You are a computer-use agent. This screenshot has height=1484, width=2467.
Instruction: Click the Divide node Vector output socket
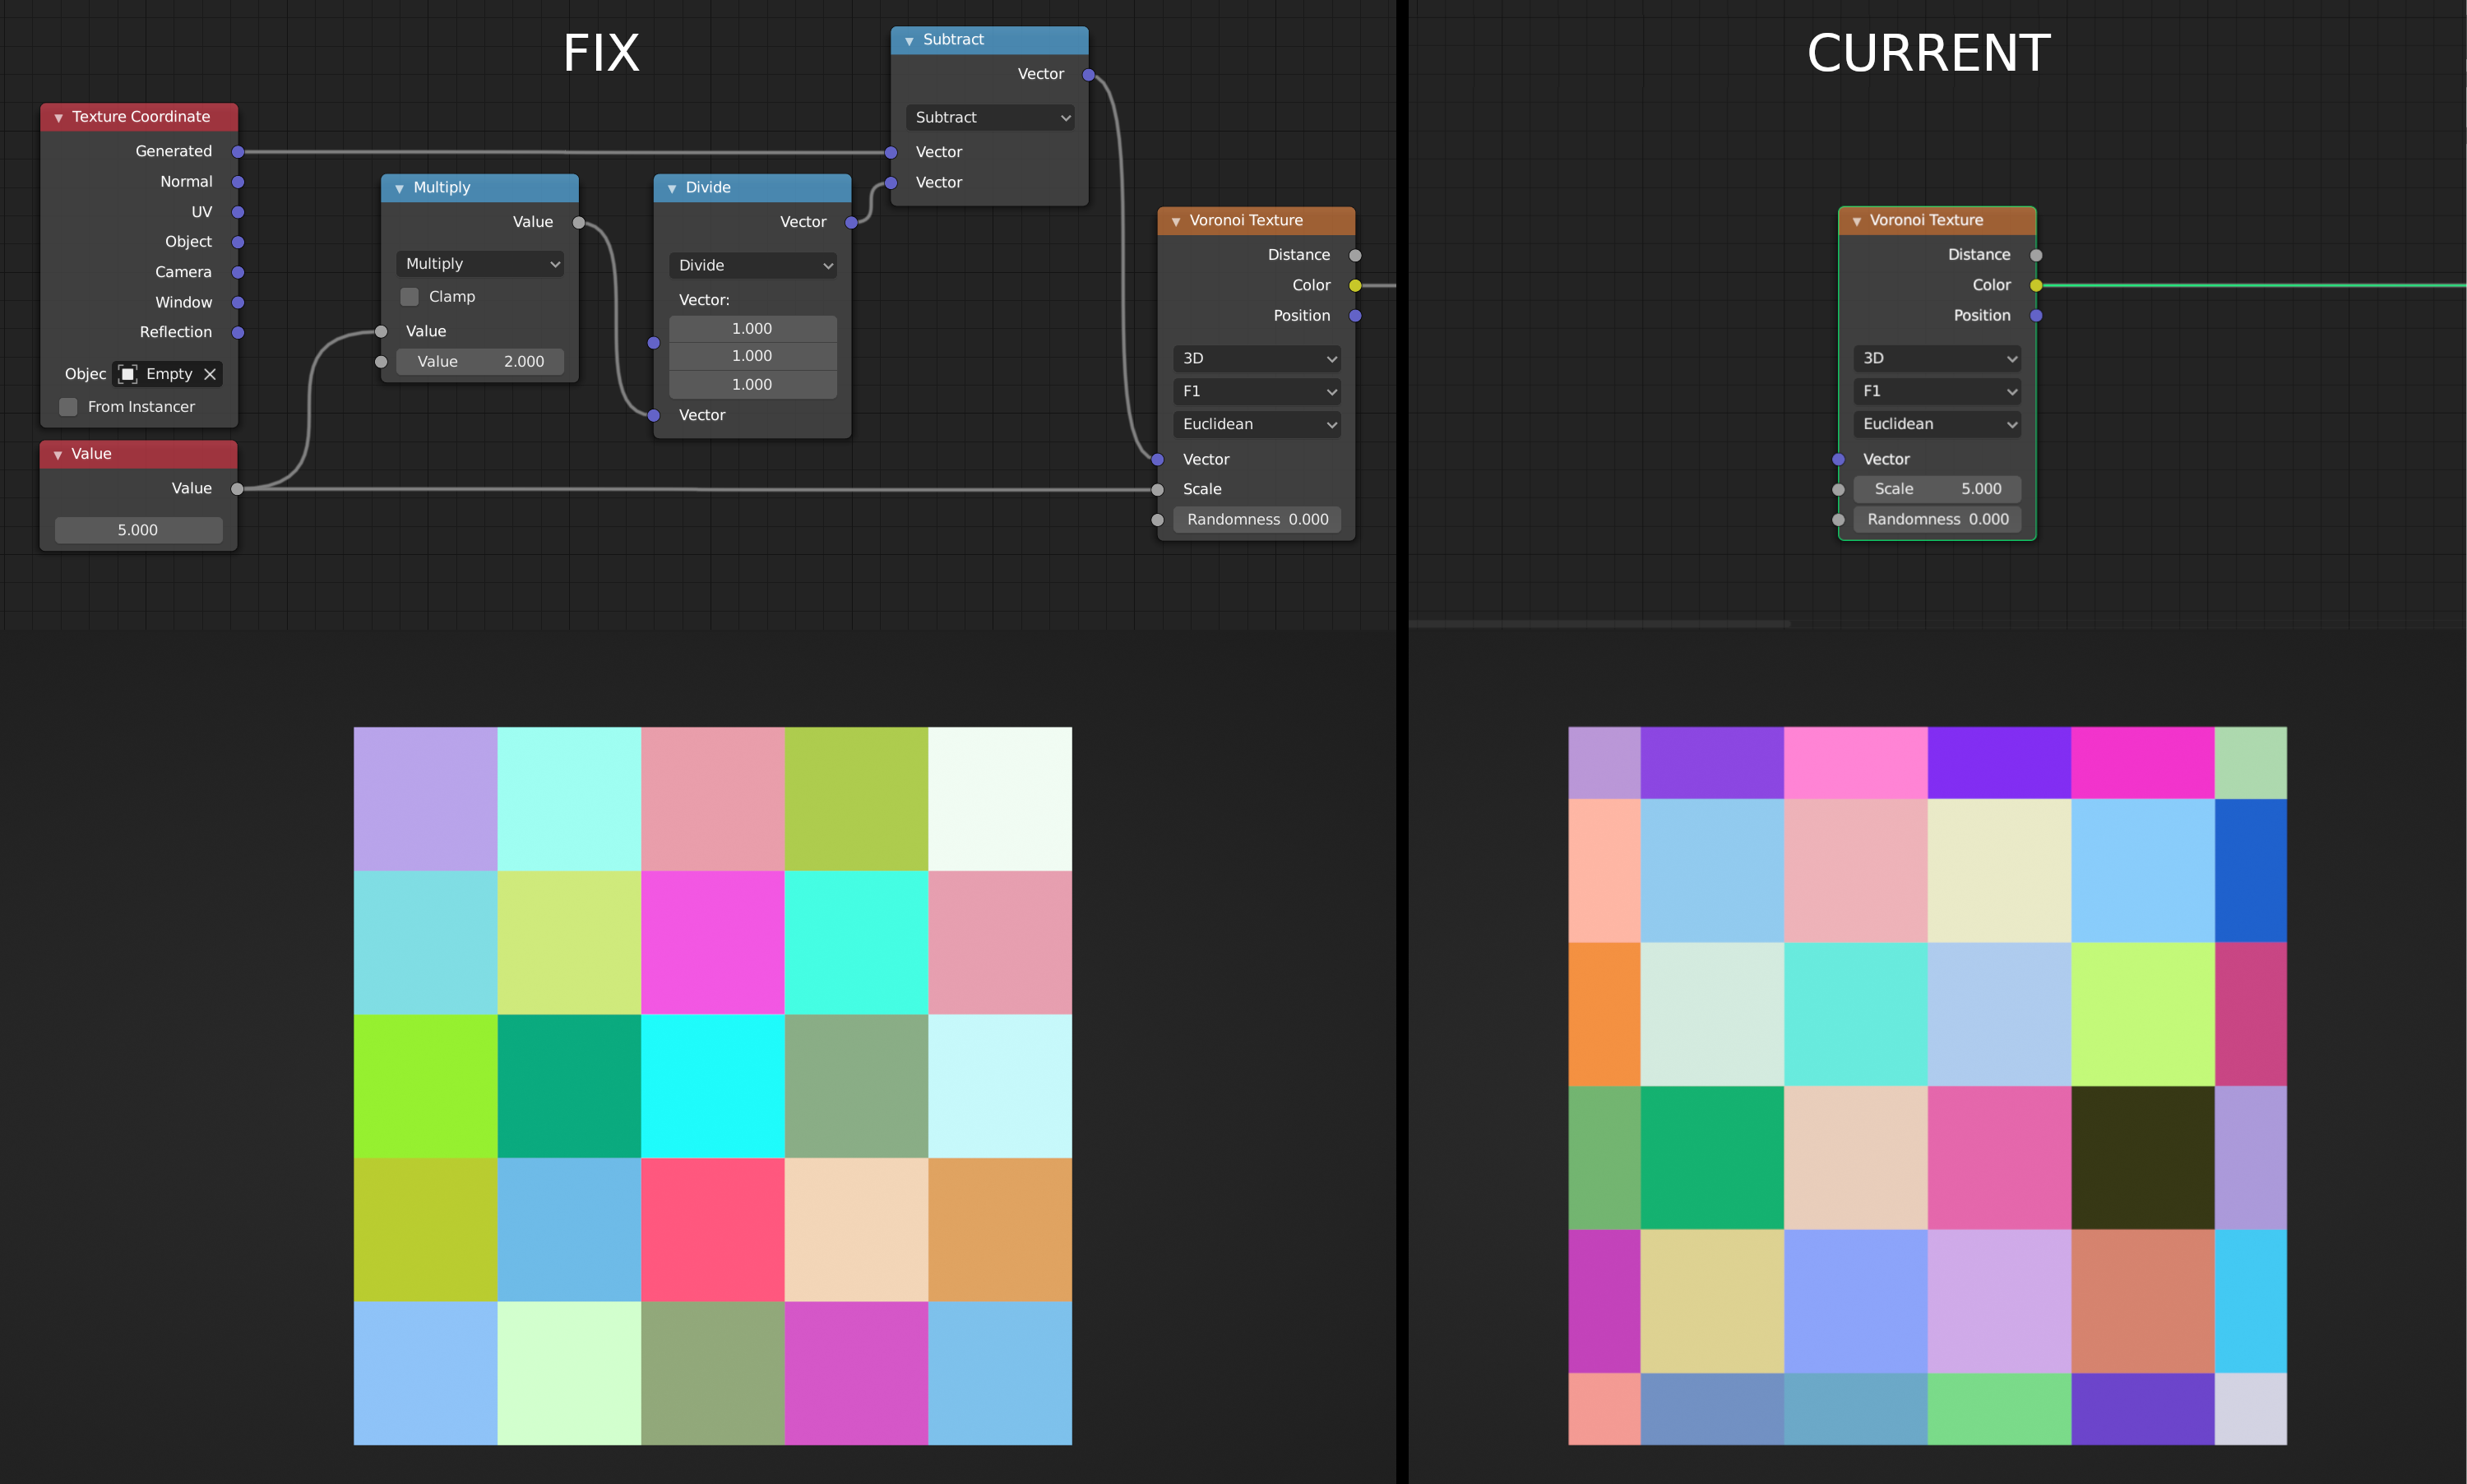[852, 222]
